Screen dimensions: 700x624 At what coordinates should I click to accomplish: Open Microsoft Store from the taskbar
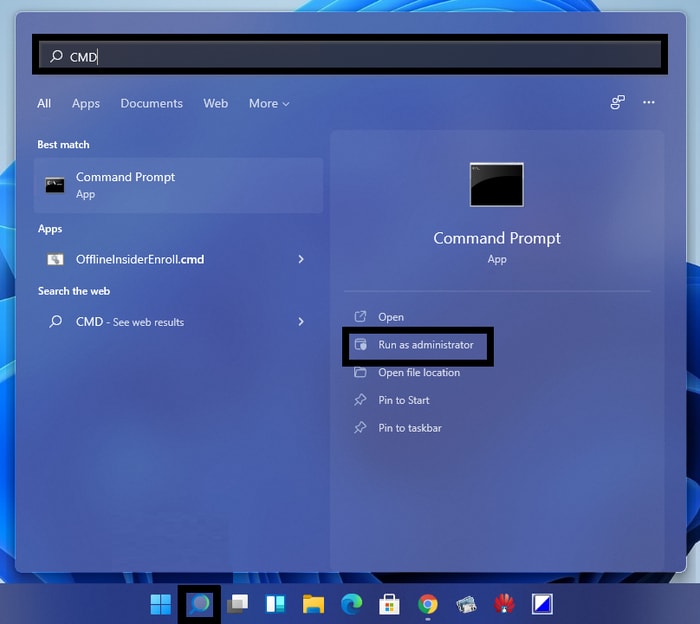point(389,604)
